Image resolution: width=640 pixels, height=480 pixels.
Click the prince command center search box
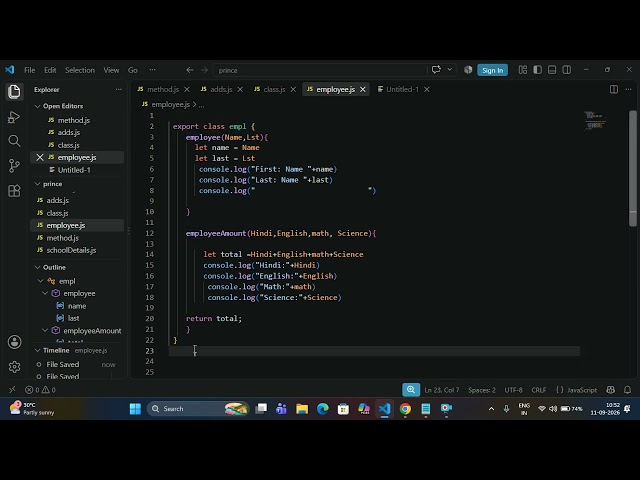coord(319,70)
